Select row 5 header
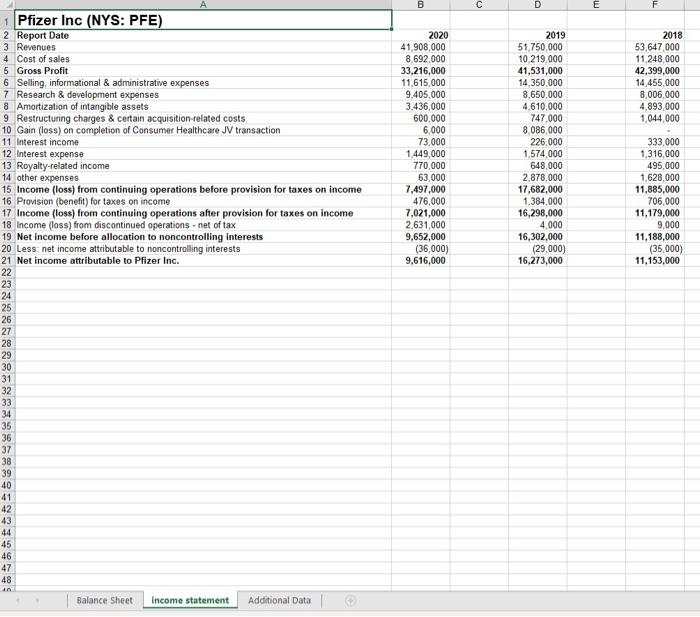700x617 pixels. click(x=7, y=71)
